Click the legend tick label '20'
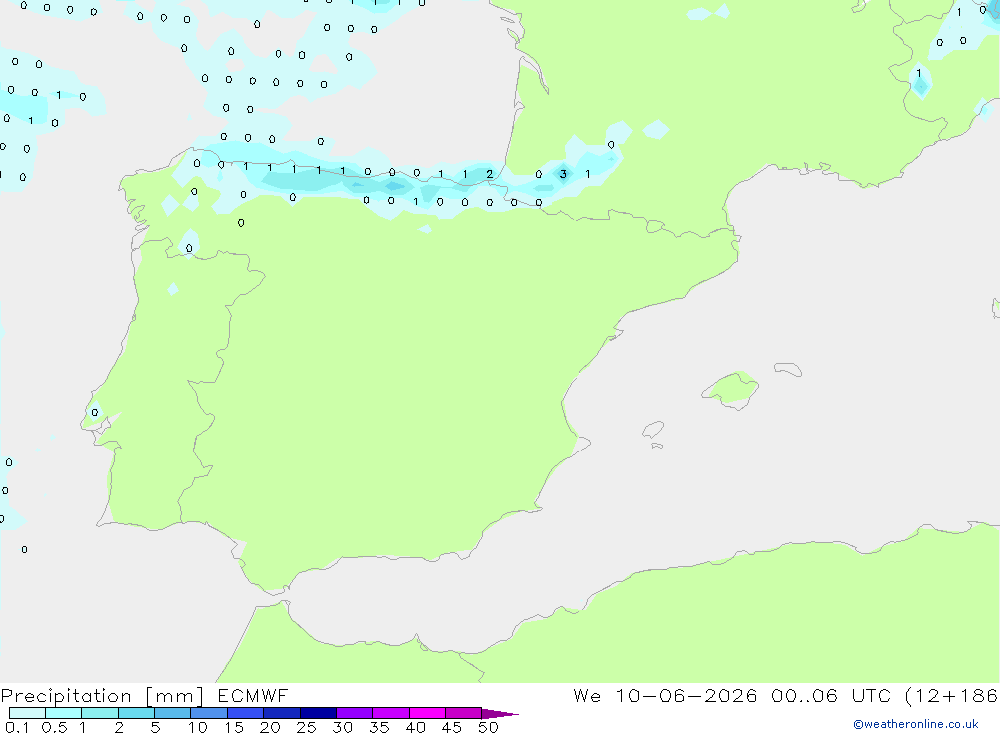Image resolution: width=1000 pixels, height=733 pixels. (x=270, y=727)
